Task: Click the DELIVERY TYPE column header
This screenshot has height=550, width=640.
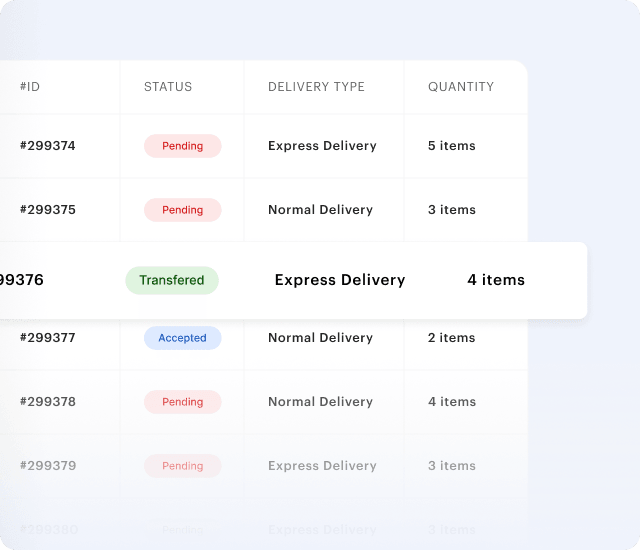Action: pos(316,87)
